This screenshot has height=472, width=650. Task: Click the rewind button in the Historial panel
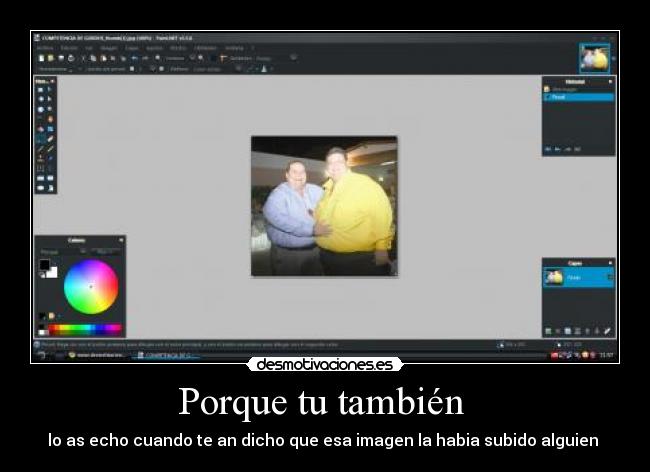click(x=548, y=149)
